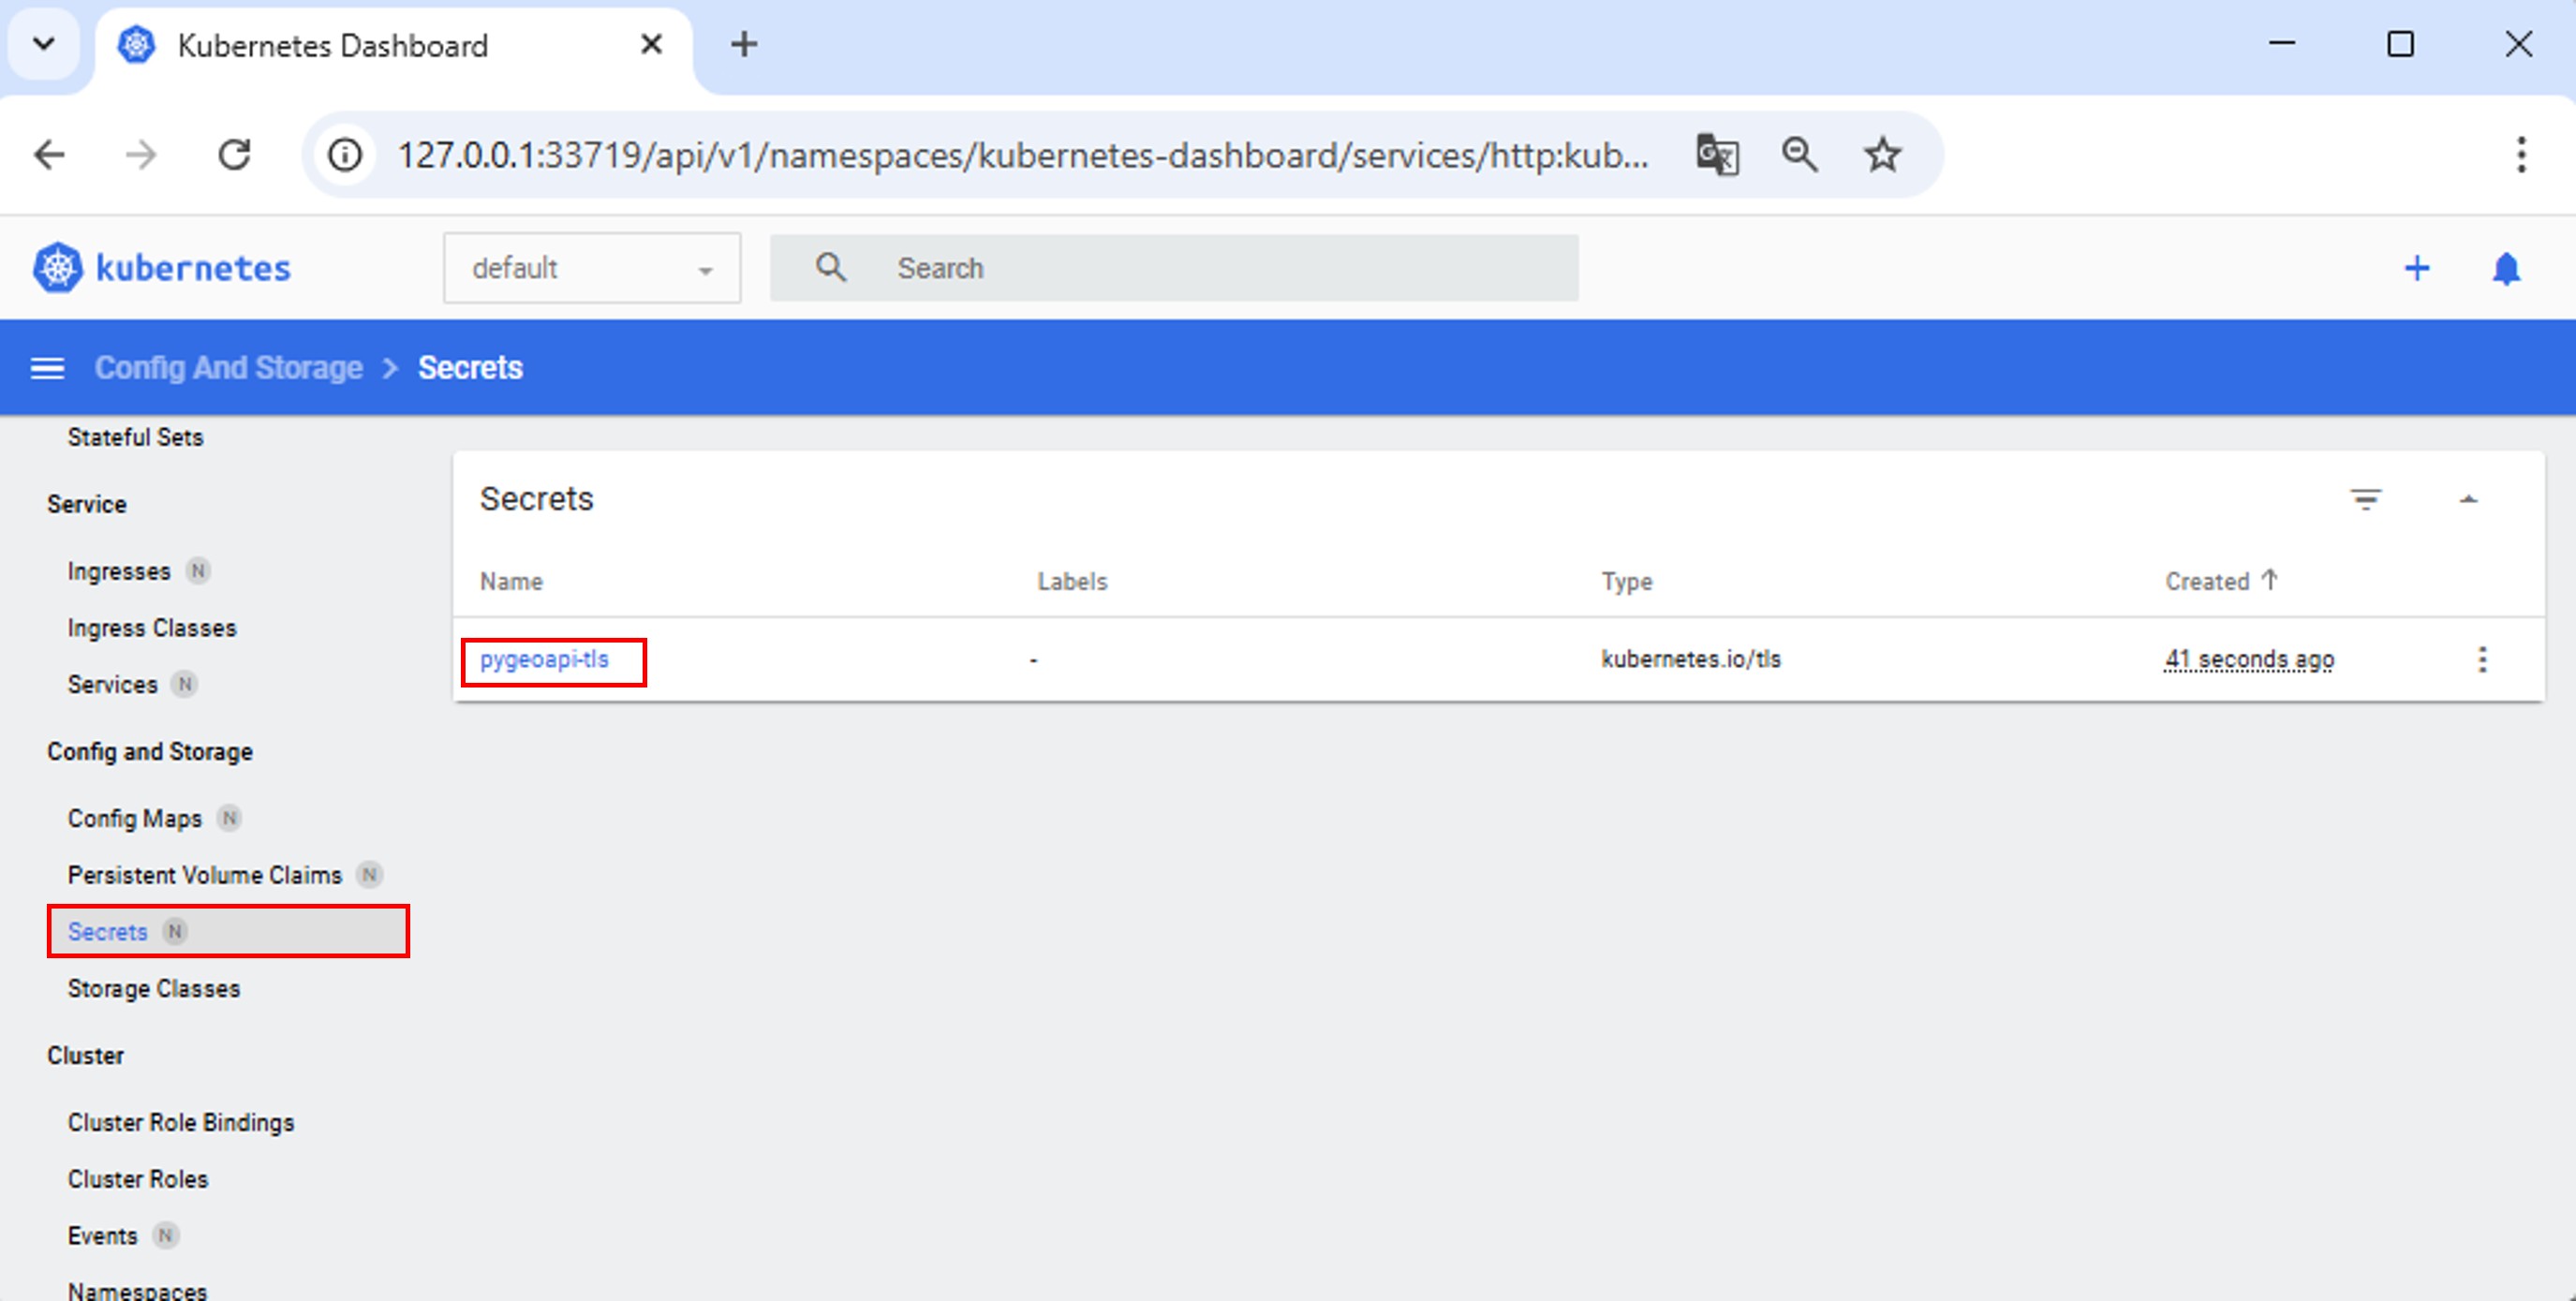Screen dimensions: 2576x1301
Task: Click the filter icon in Secrets card
Action: [x=2364, y=498]
